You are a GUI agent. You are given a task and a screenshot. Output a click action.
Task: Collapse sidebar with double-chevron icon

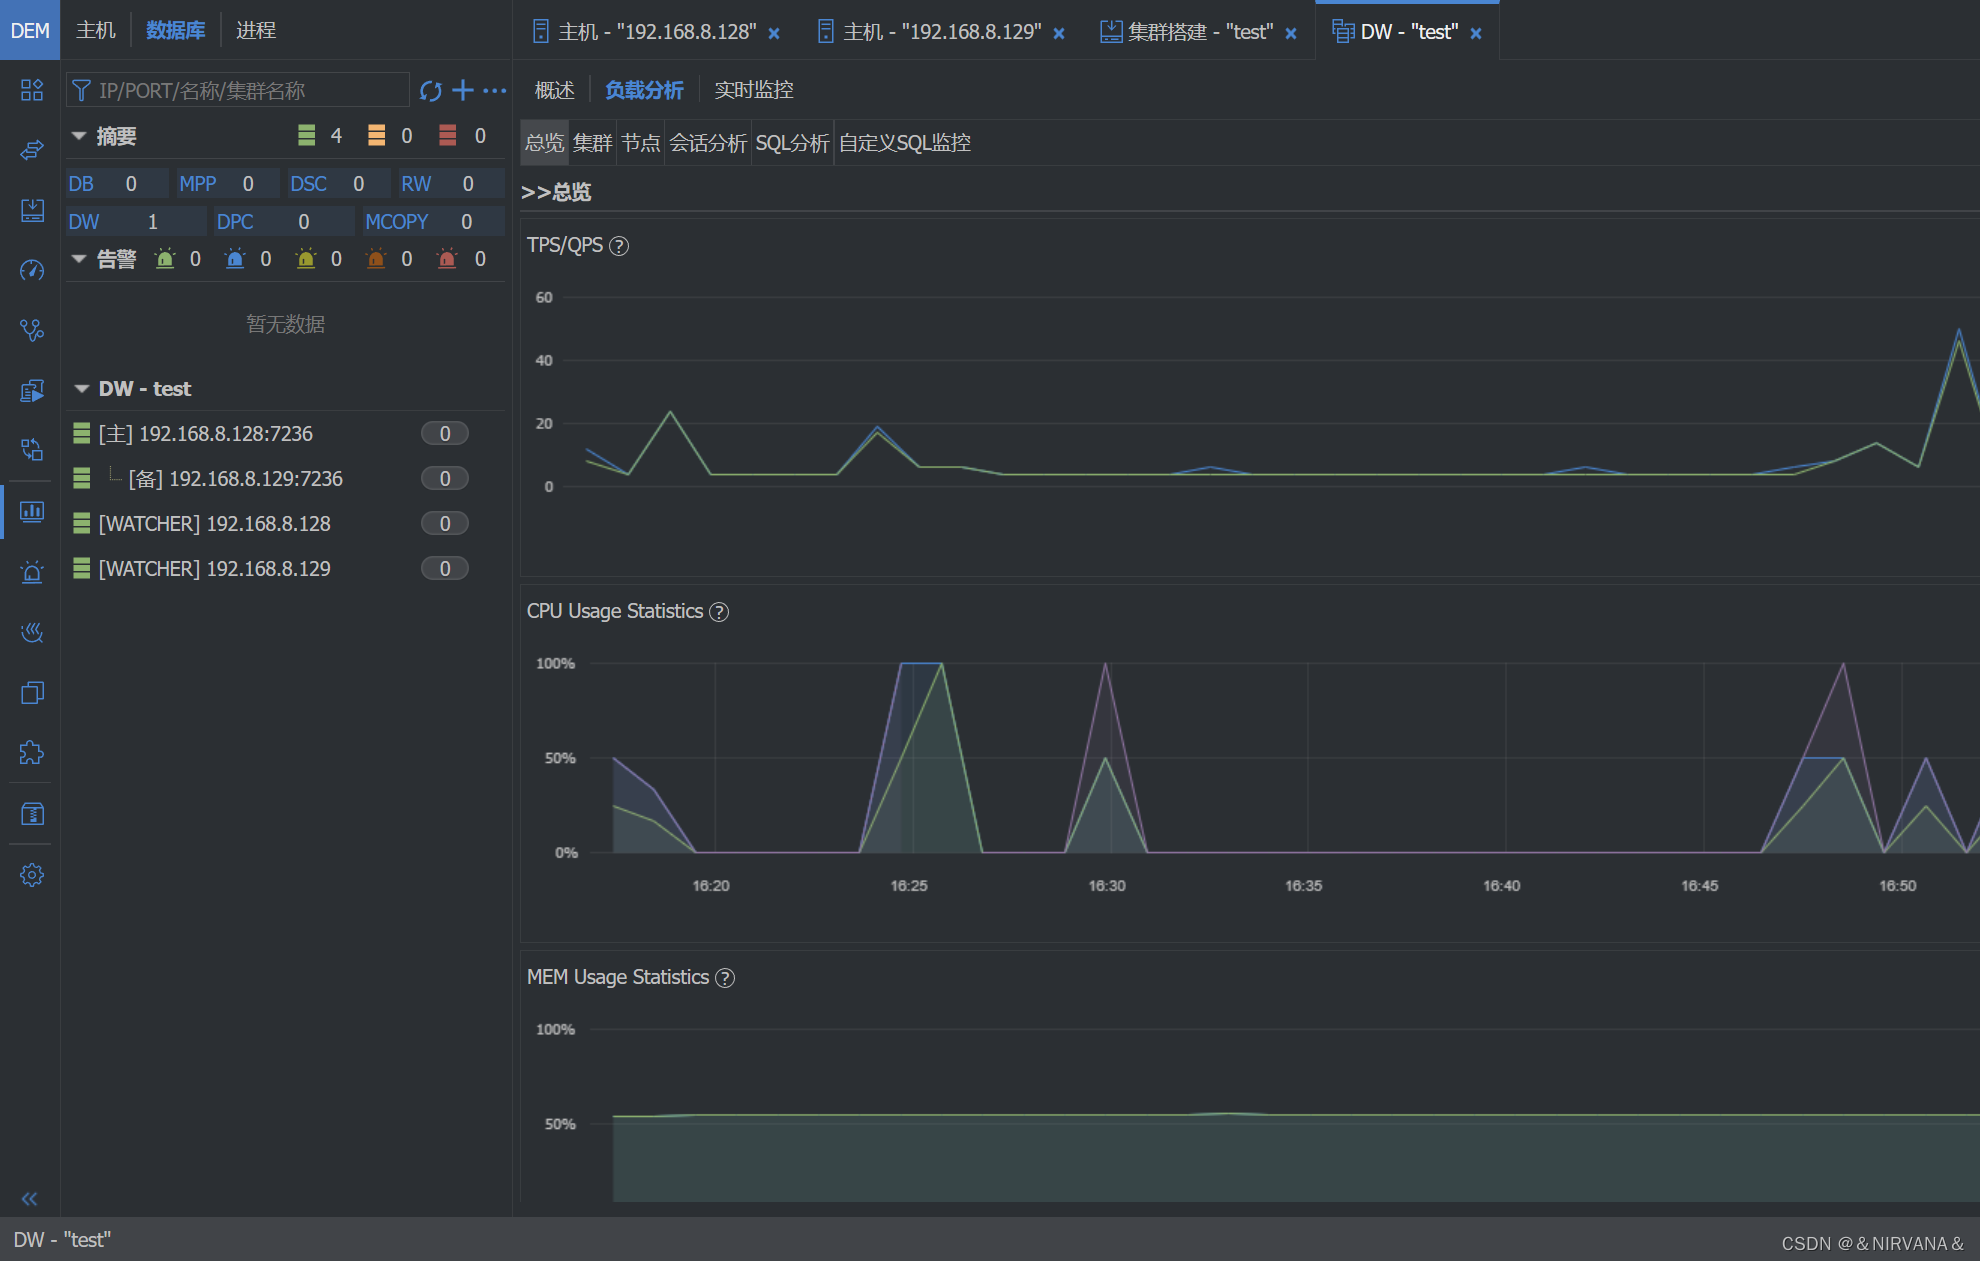[30, 1199]
